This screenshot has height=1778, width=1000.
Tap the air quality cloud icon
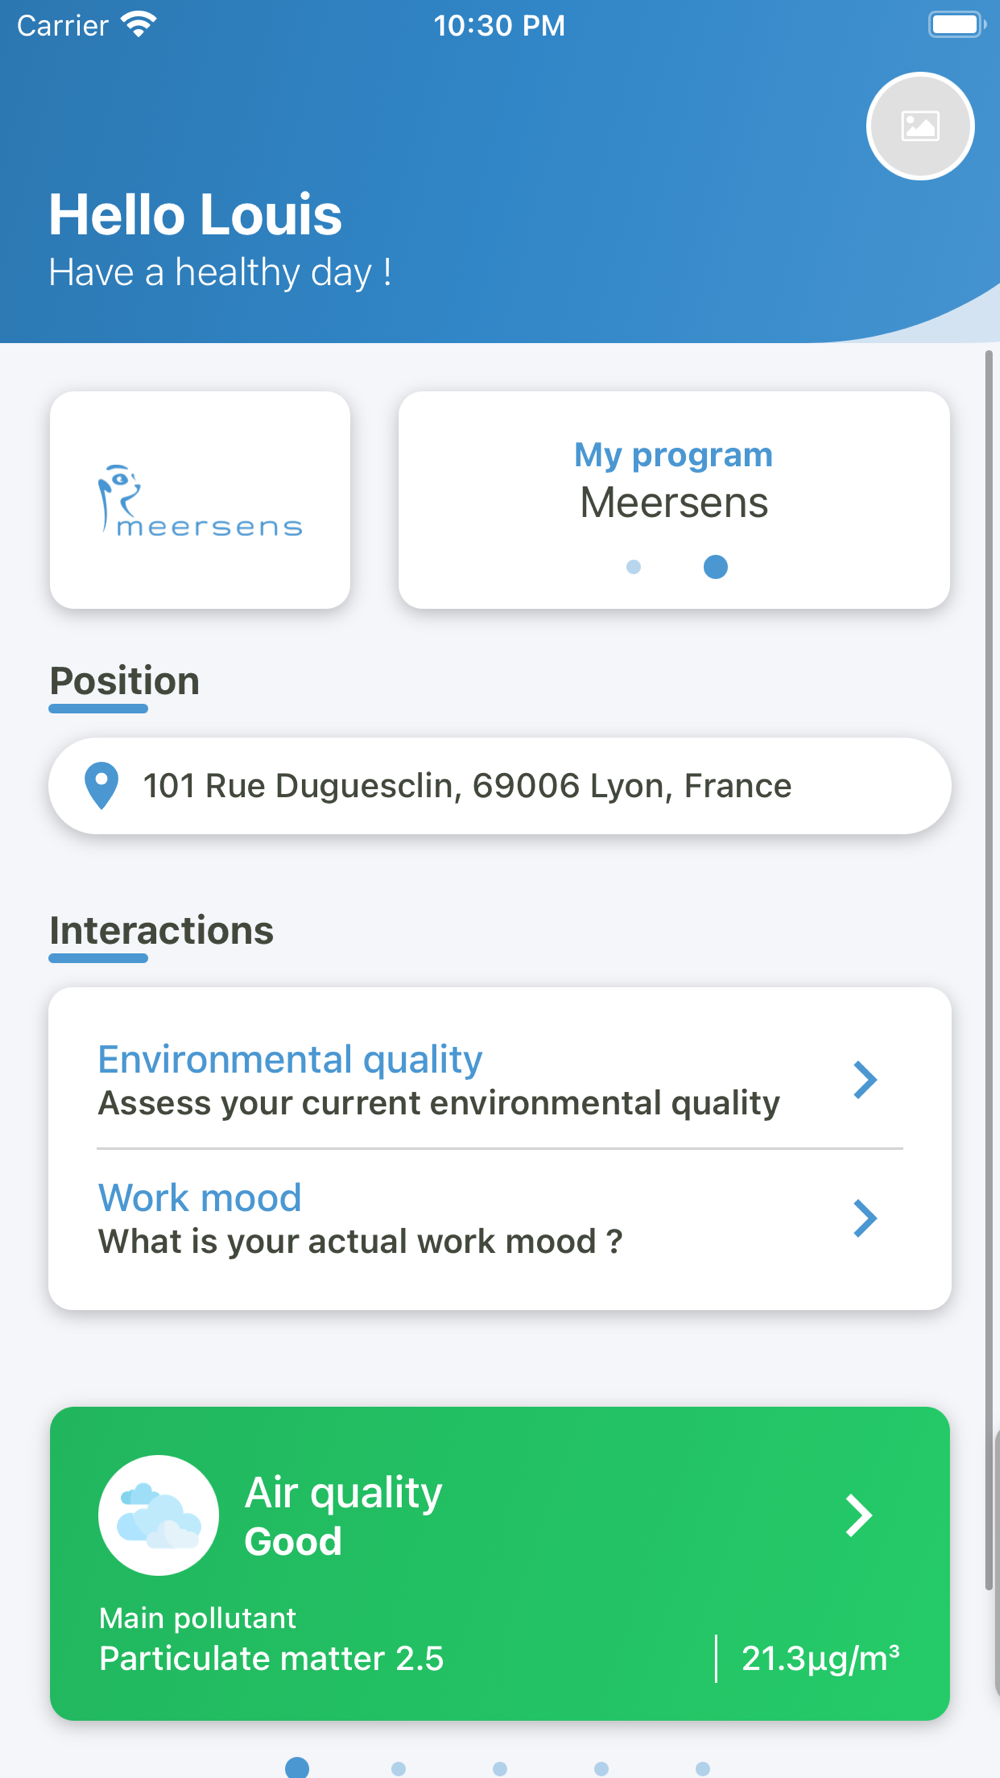(158, 1515)
